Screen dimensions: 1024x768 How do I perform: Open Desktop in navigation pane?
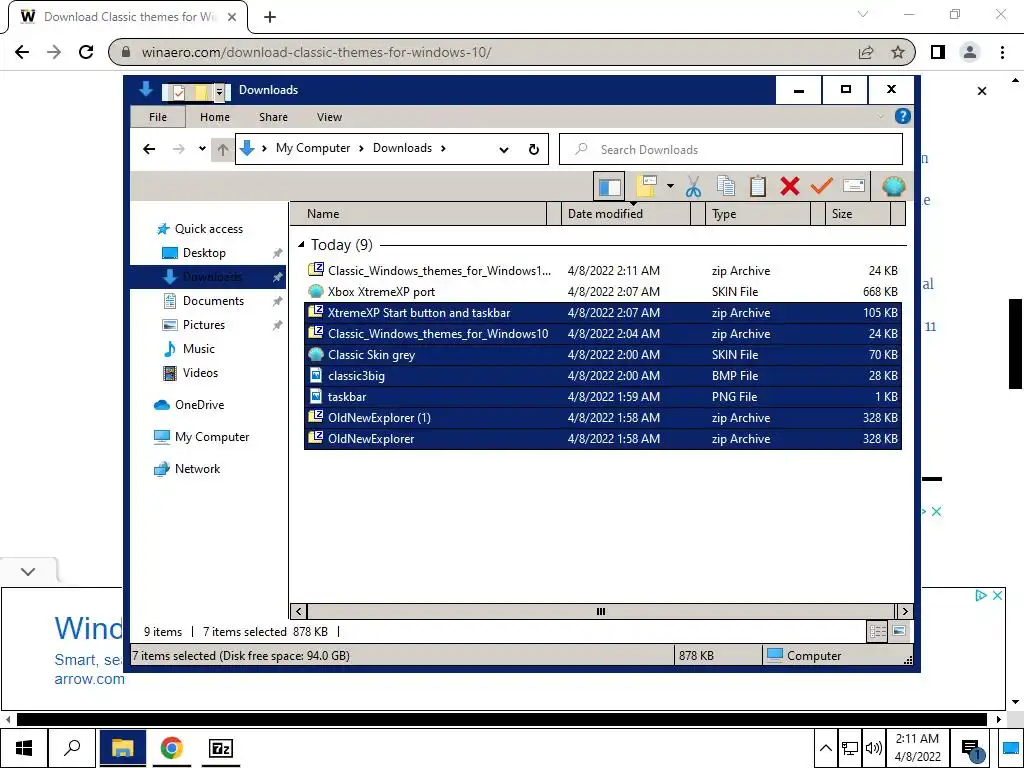(204, 253)
